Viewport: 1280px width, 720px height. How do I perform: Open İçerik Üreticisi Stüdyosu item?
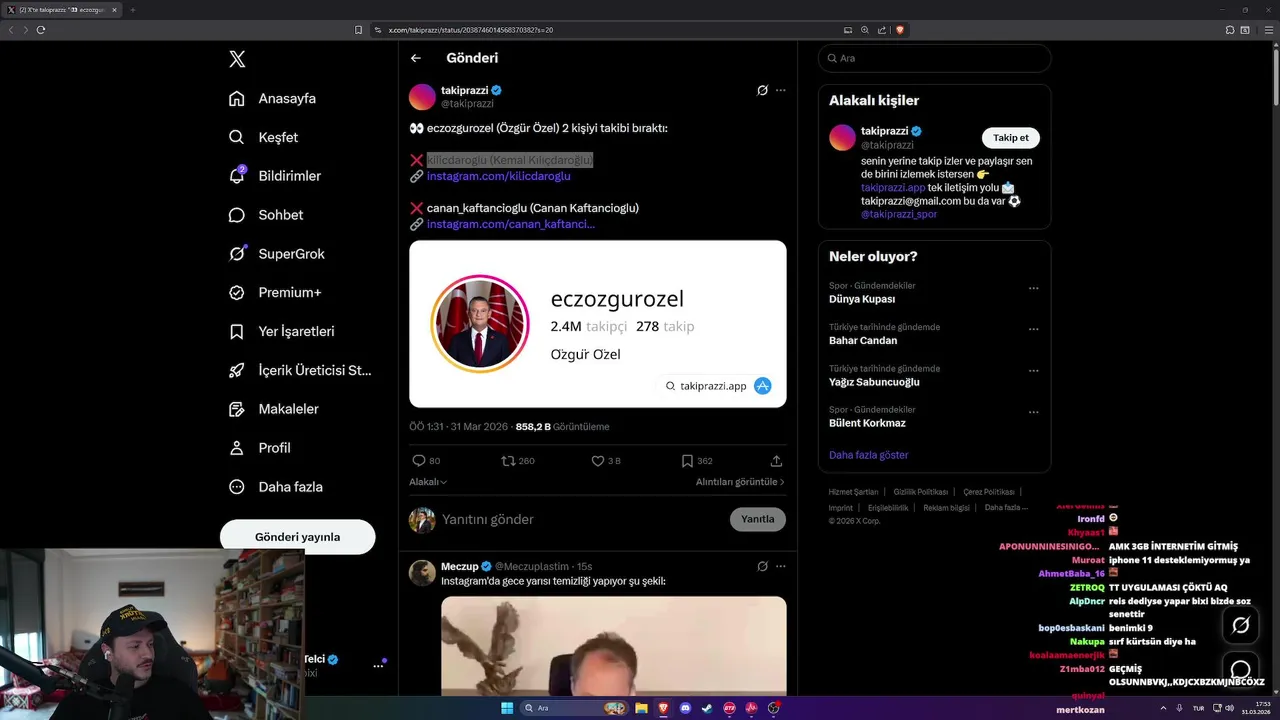[x=300, y=370]
